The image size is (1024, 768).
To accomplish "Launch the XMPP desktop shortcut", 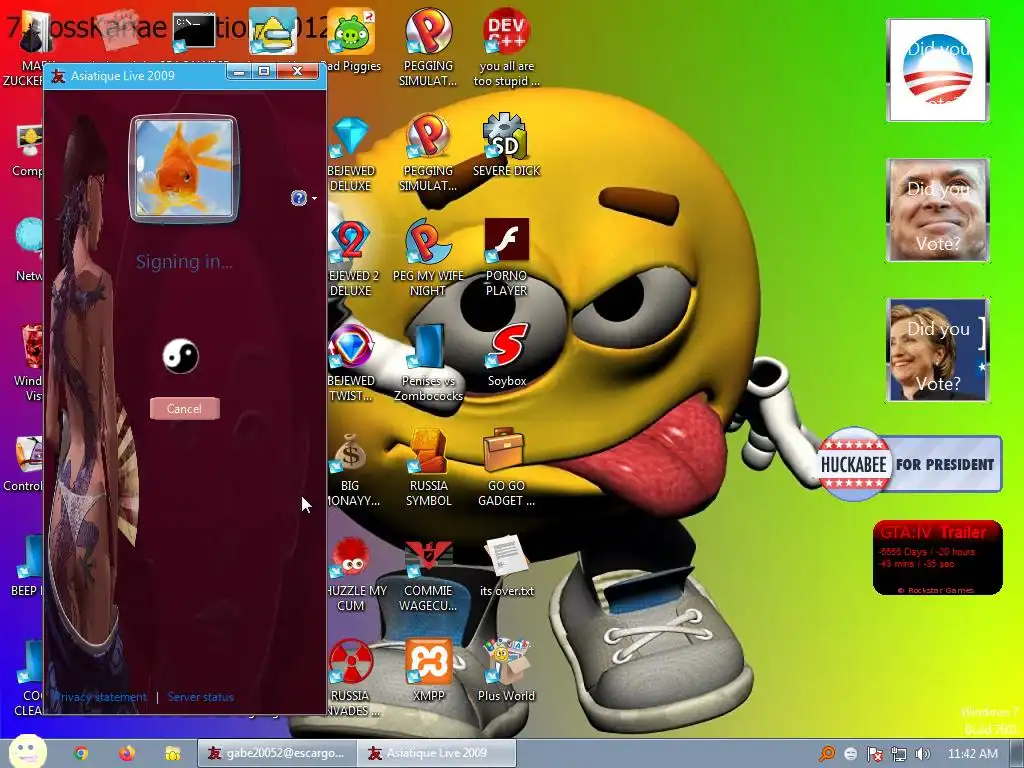I will [x=428, y=671].
